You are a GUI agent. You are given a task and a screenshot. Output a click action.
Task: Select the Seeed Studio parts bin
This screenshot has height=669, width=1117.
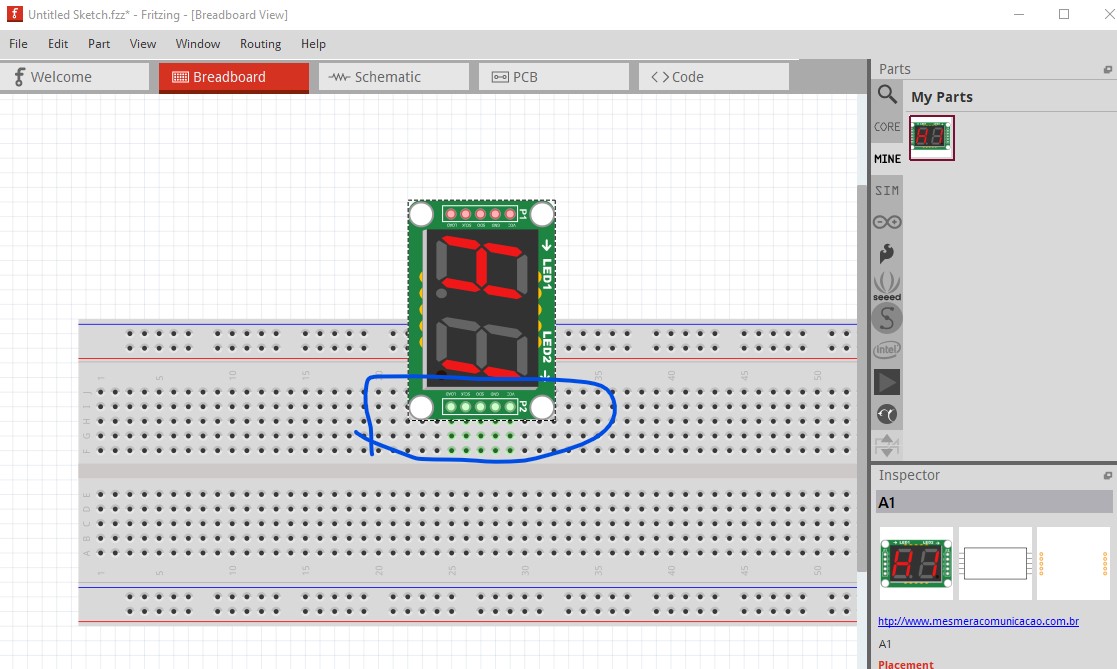[x=886, y=287]
